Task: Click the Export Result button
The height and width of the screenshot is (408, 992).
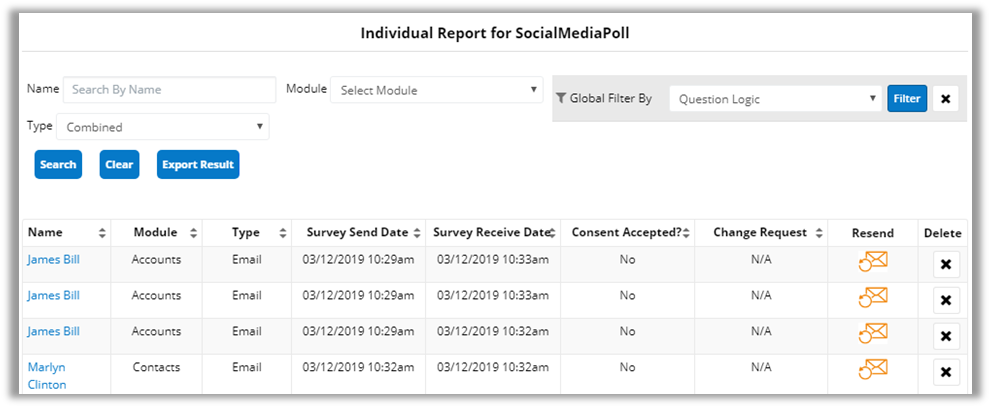Action: click(198, 164)
